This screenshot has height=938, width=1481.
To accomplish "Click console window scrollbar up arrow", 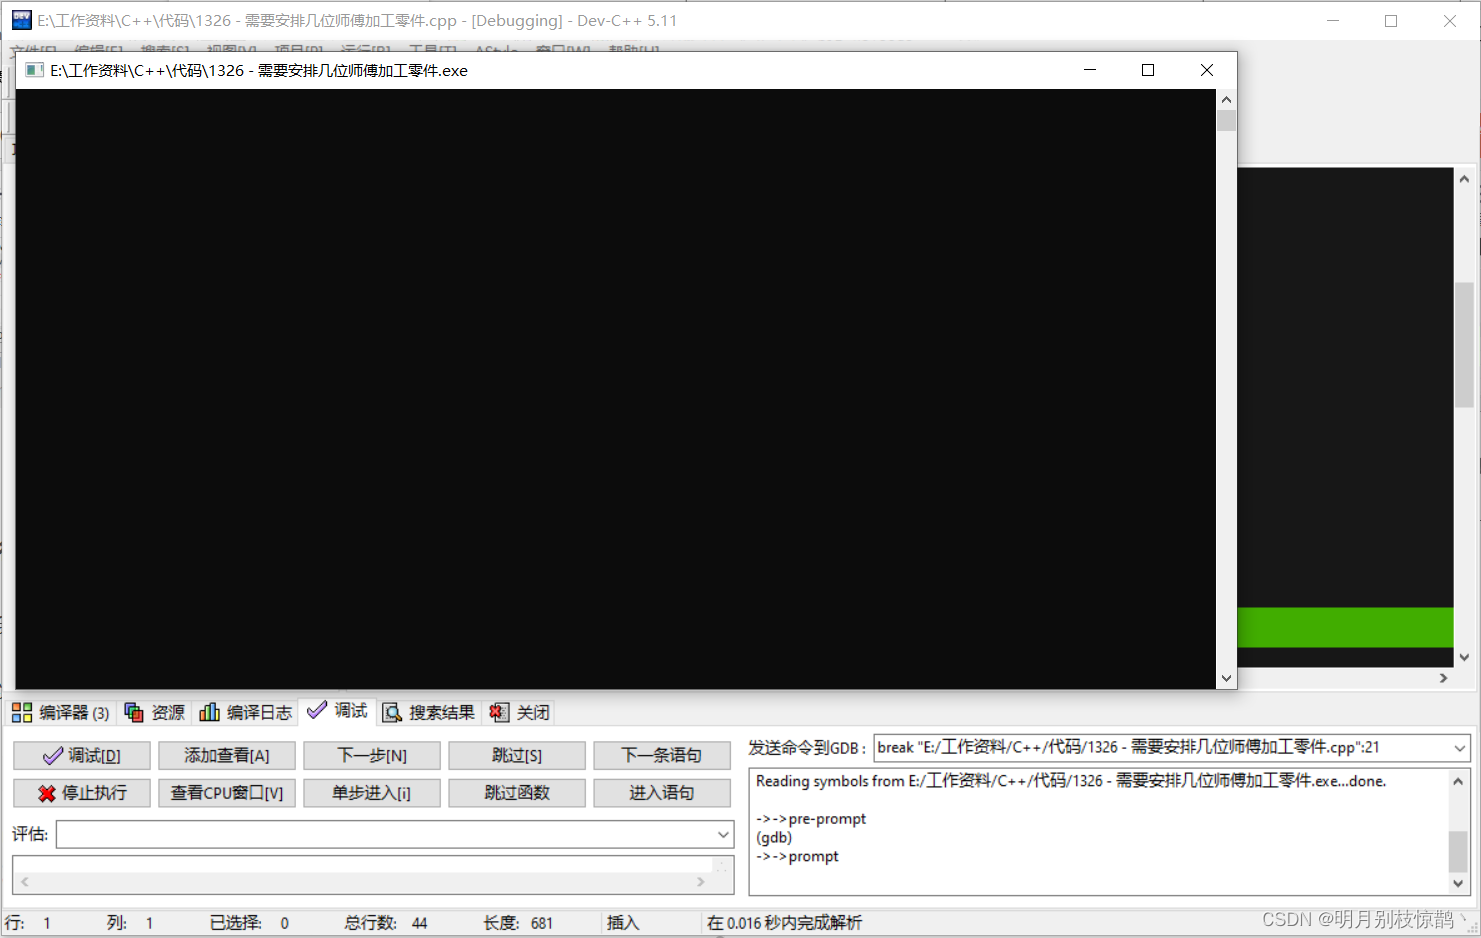I will click(1227, 99).
